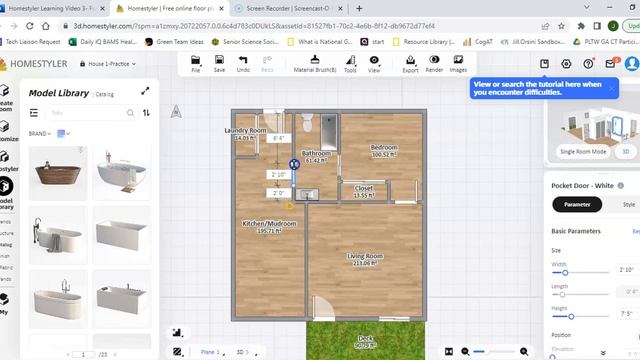
Task: Open the Tools menu icon
Action: pyautogui.click(x=350, y=64)
